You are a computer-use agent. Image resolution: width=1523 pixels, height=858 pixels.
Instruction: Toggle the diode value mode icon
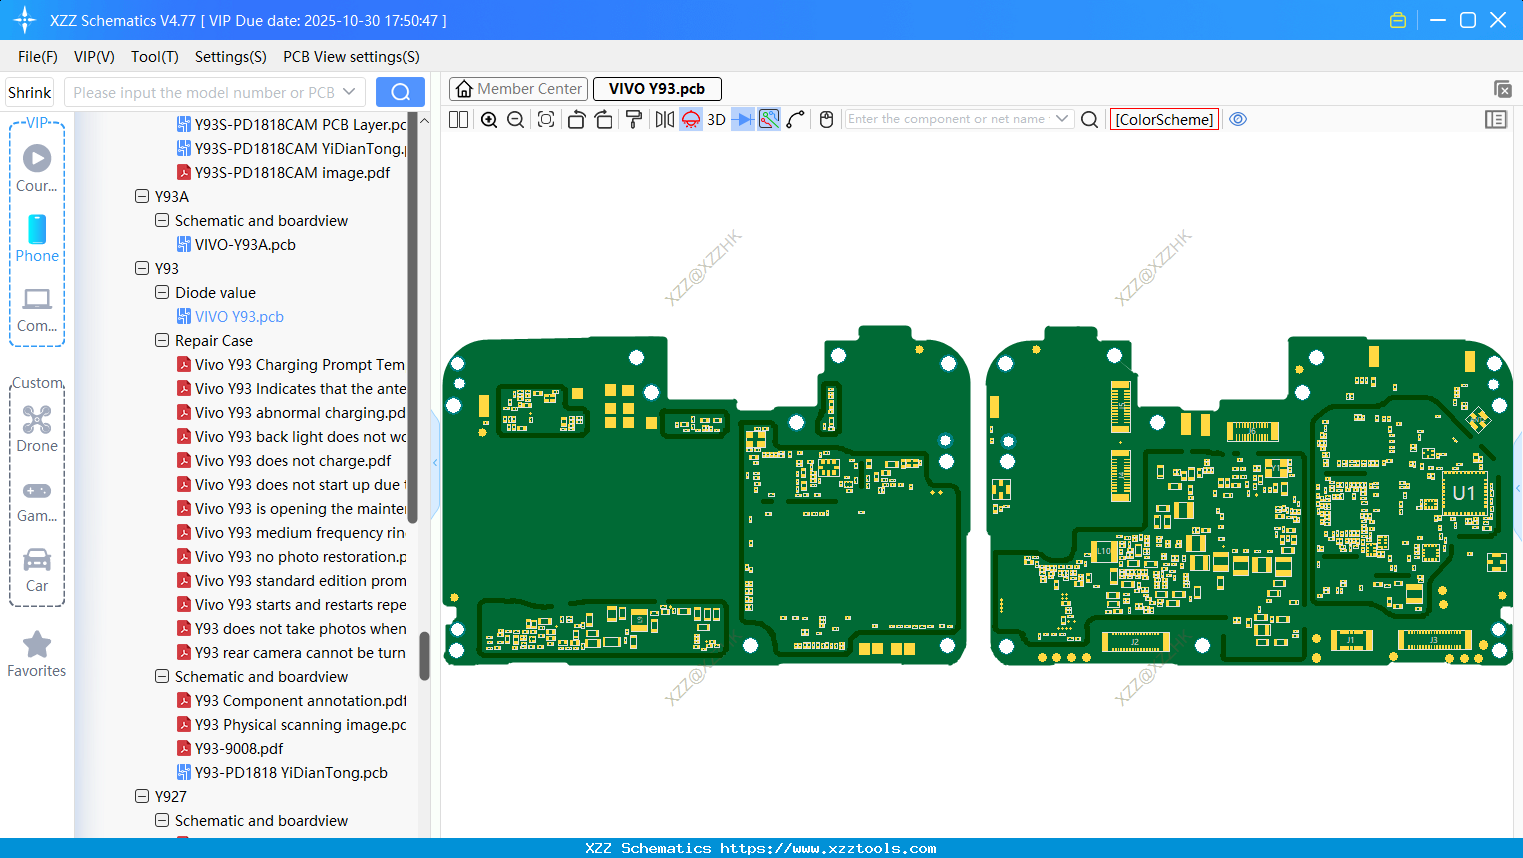click(743, 119)
